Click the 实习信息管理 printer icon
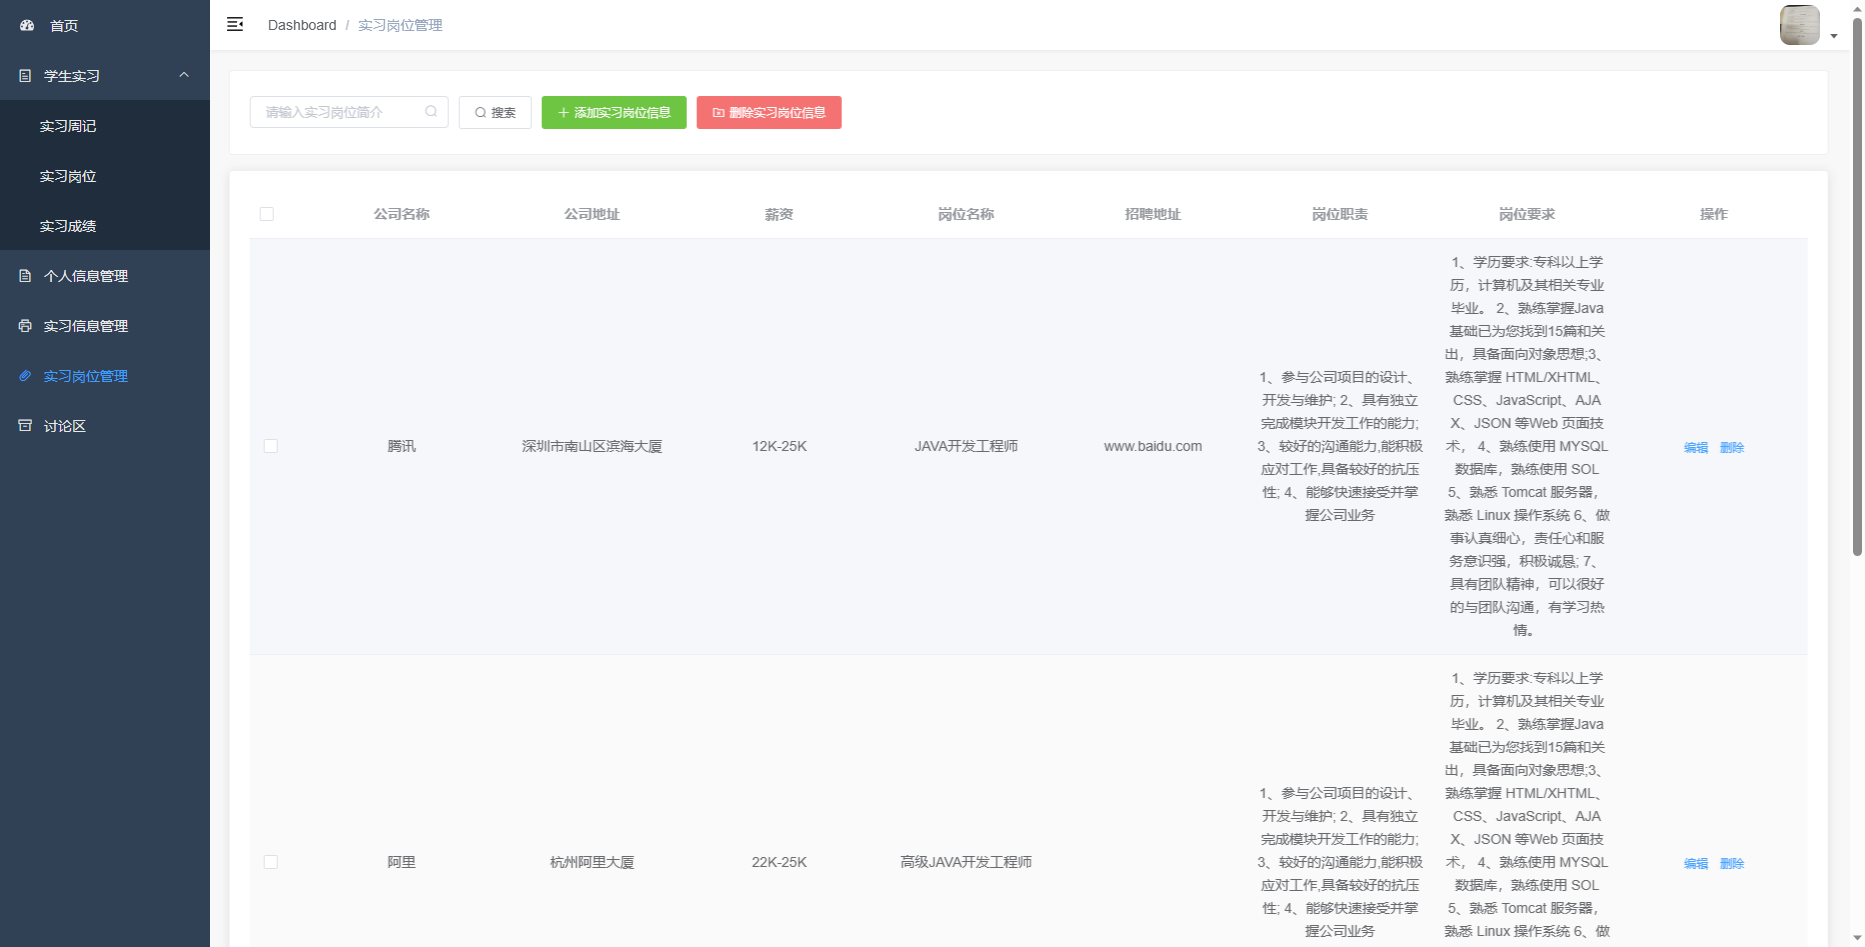The height and width of the screenshot is (947, 1865). (25, 326)
